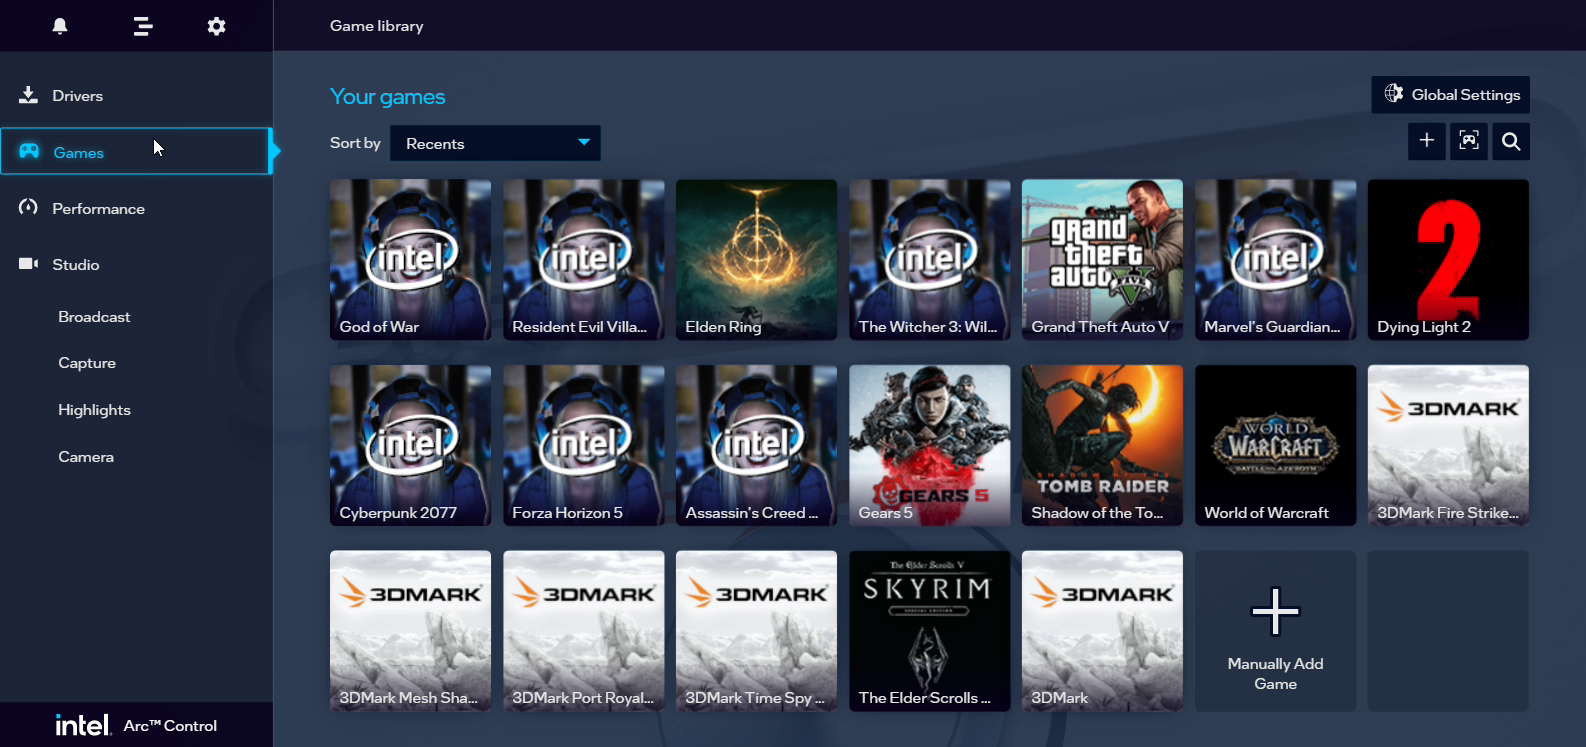
Task: Select the Dying Light 2 tile
Action: coord(1448,260)
